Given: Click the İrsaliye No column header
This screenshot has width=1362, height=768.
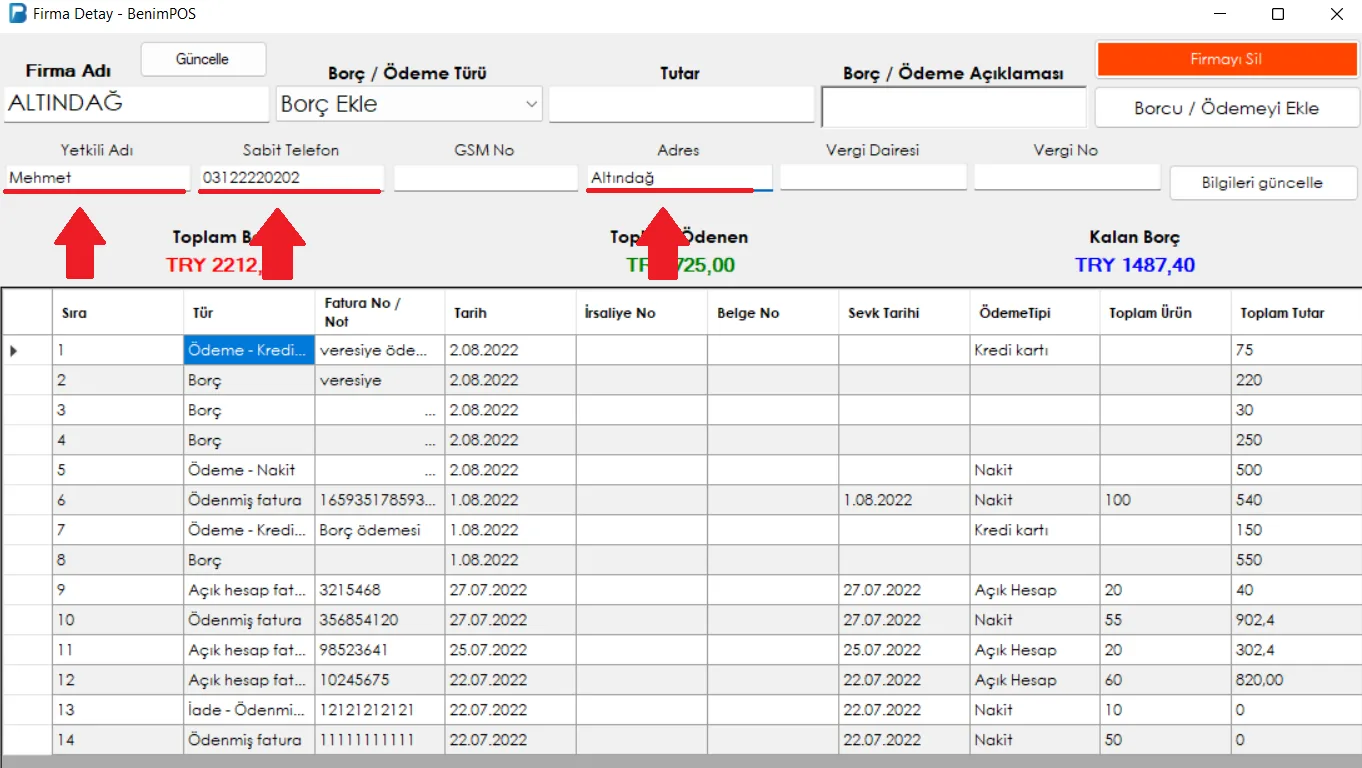Looking at the screenshot, I should (642, 313).
